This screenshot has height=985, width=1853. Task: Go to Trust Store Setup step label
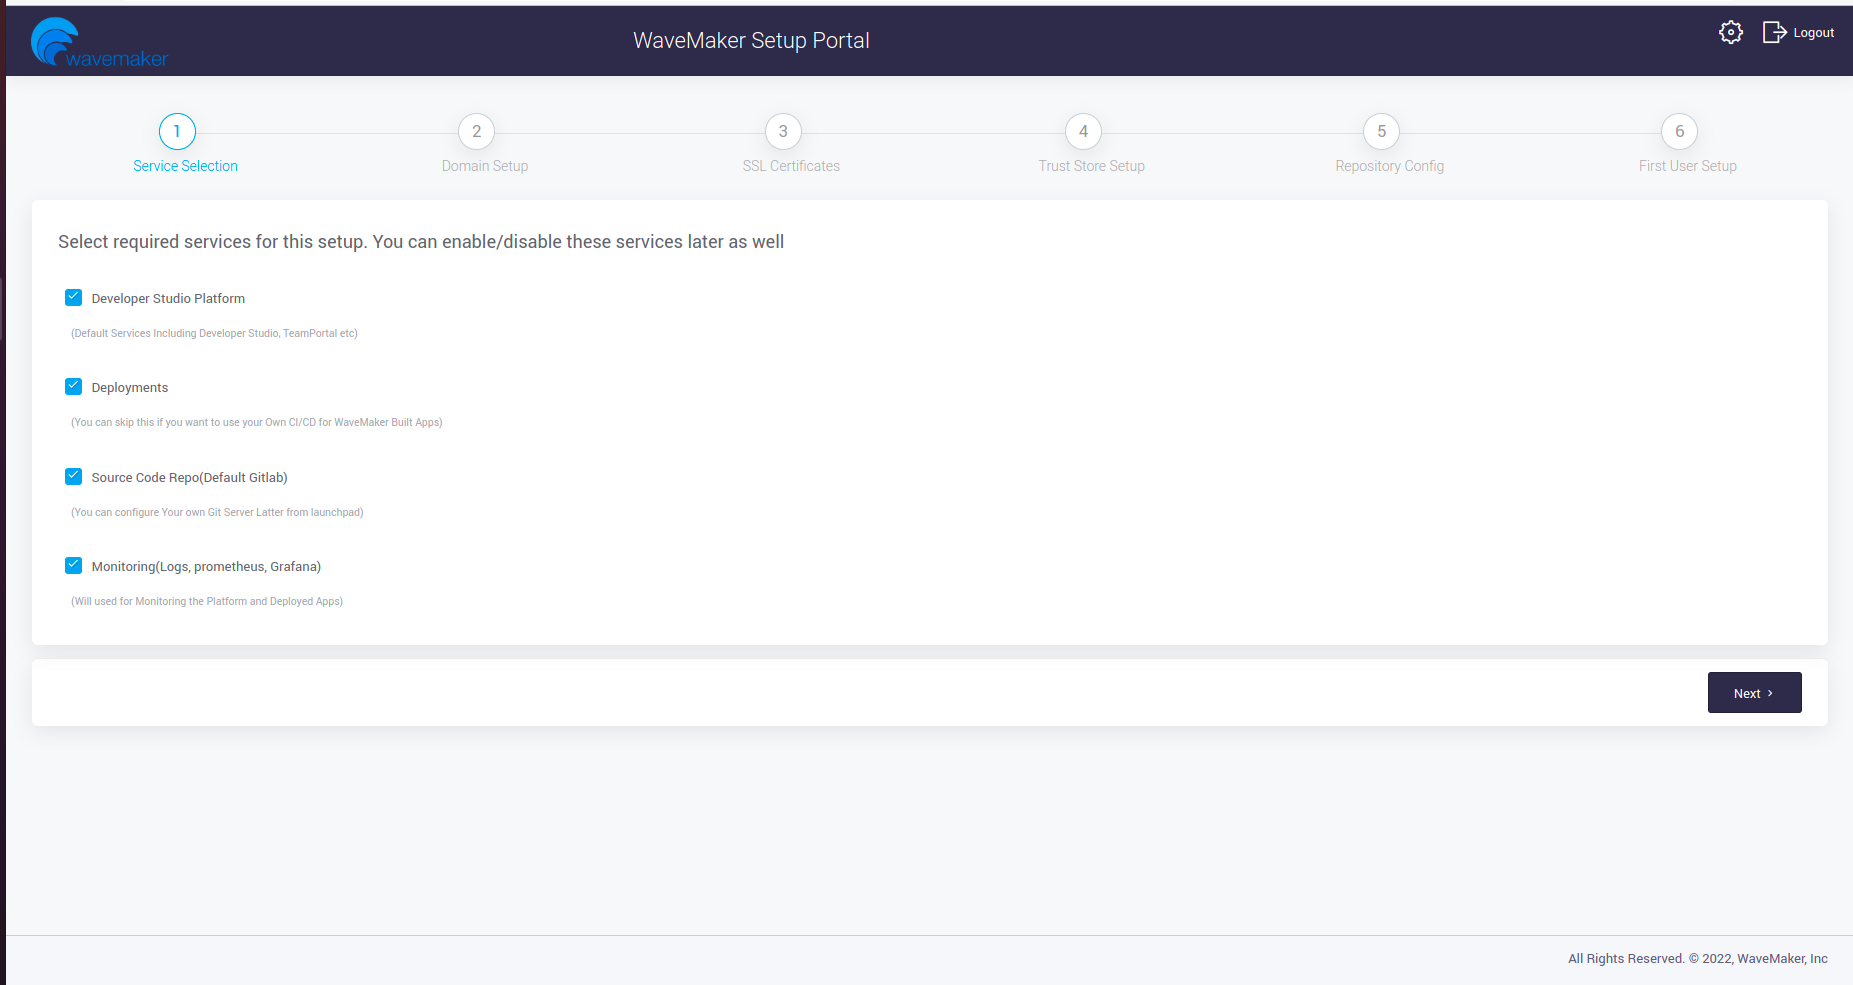coord(1091,166)
